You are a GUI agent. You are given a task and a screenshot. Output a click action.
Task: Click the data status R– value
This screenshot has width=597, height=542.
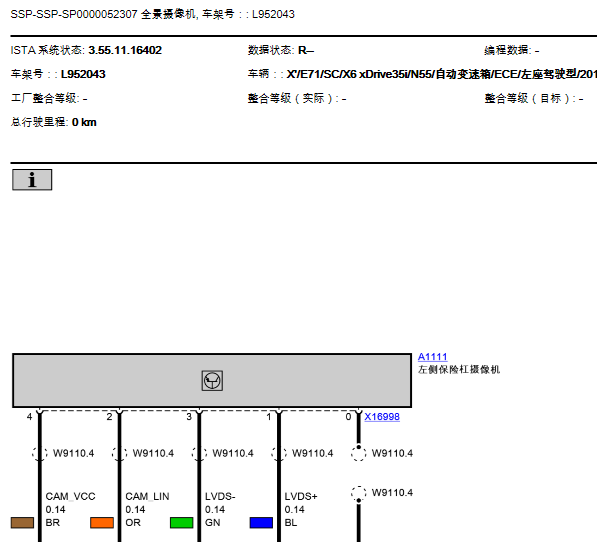coord(306,50)
